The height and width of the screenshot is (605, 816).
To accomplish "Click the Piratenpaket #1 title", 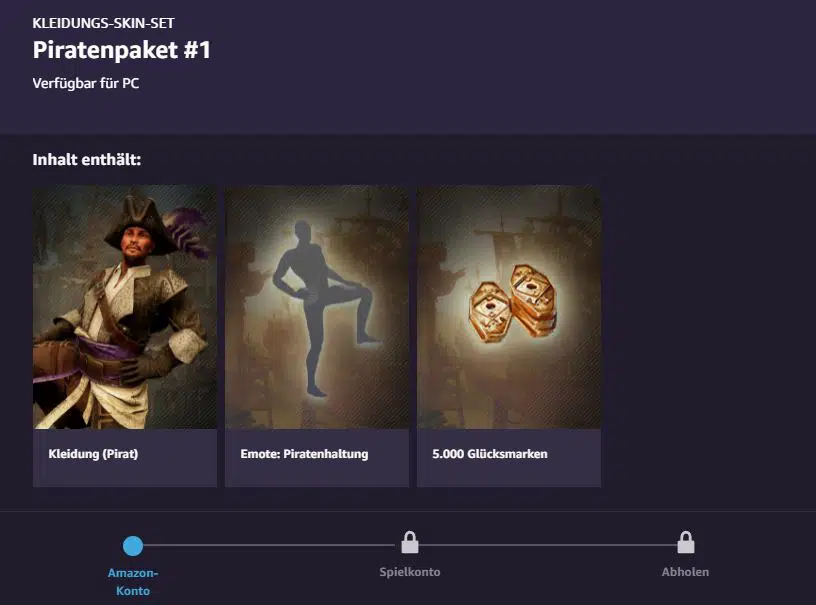I will [122, 50].
